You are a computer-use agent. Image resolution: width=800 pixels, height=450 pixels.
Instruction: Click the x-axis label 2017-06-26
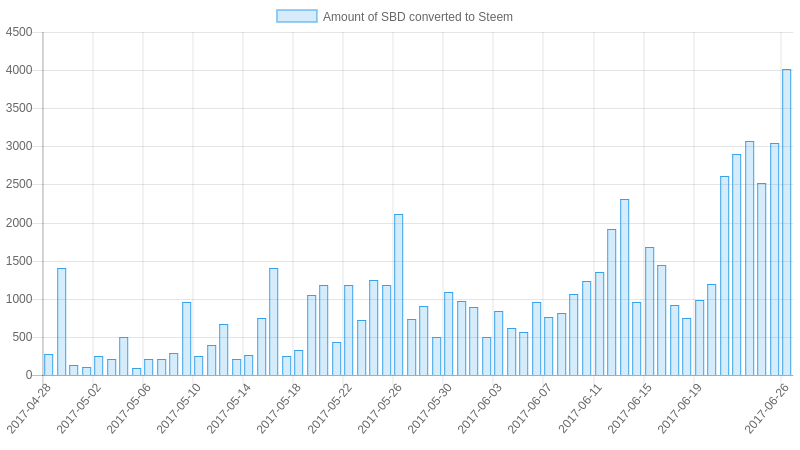(x=767, y=409)
